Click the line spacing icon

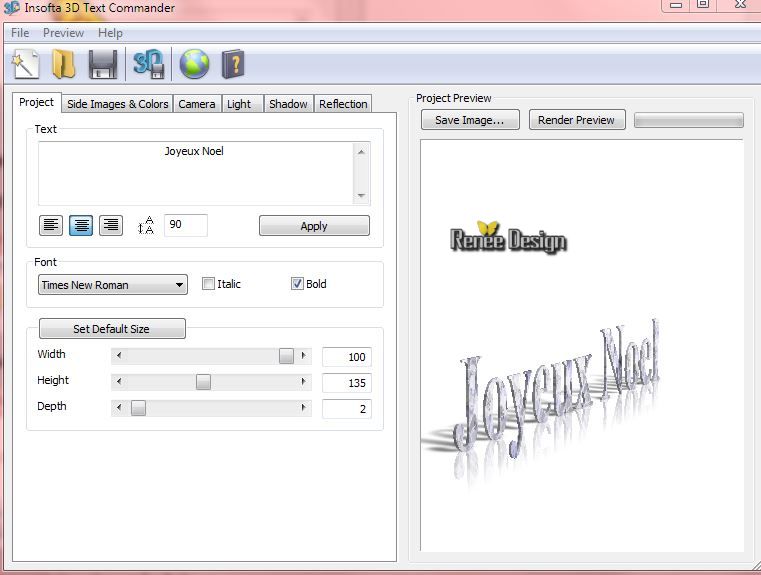146,226
